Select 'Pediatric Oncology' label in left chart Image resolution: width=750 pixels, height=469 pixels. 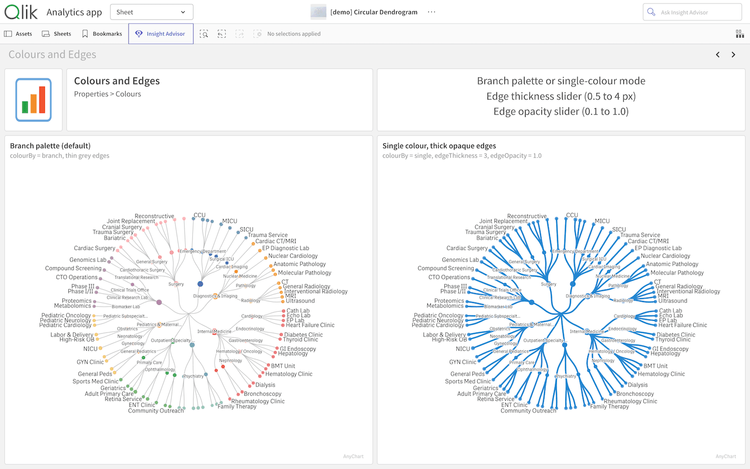(66, 315)
